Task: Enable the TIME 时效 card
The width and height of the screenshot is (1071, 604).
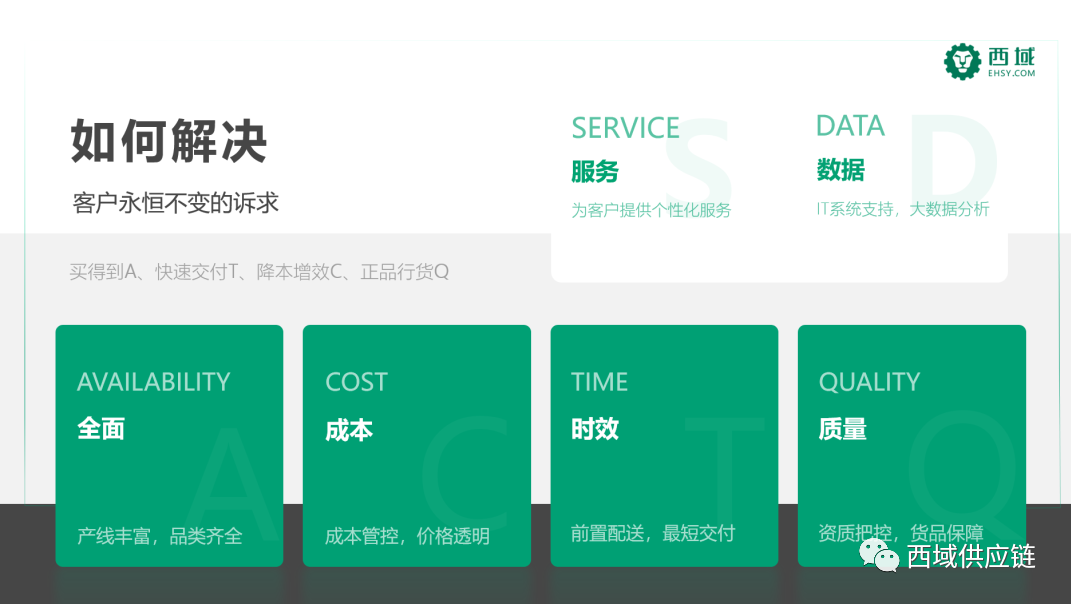Action: pos(664,445)
